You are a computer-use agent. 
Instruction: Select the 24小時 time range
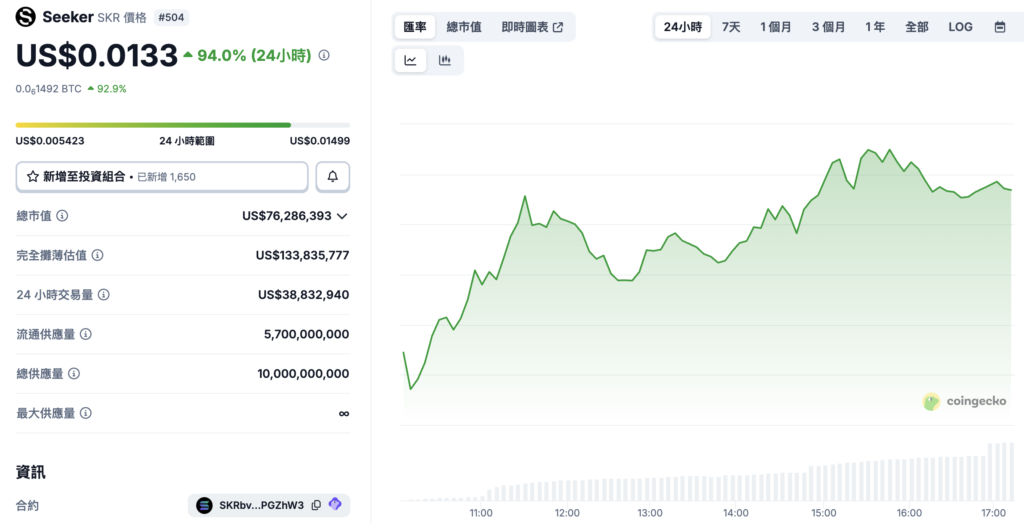click(x=683, y=27)
